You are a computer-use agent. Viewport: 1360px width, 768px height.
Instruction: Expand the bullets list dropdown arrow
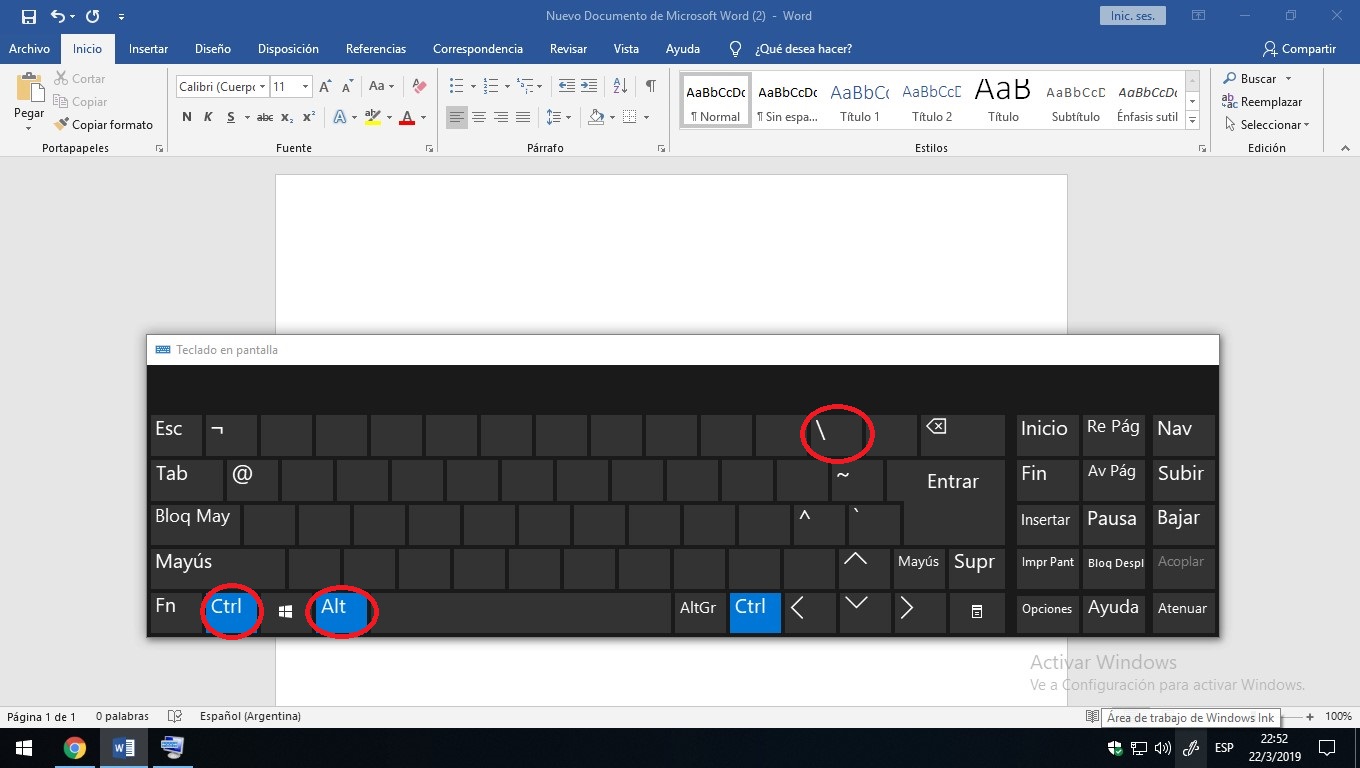coord(474,87)
